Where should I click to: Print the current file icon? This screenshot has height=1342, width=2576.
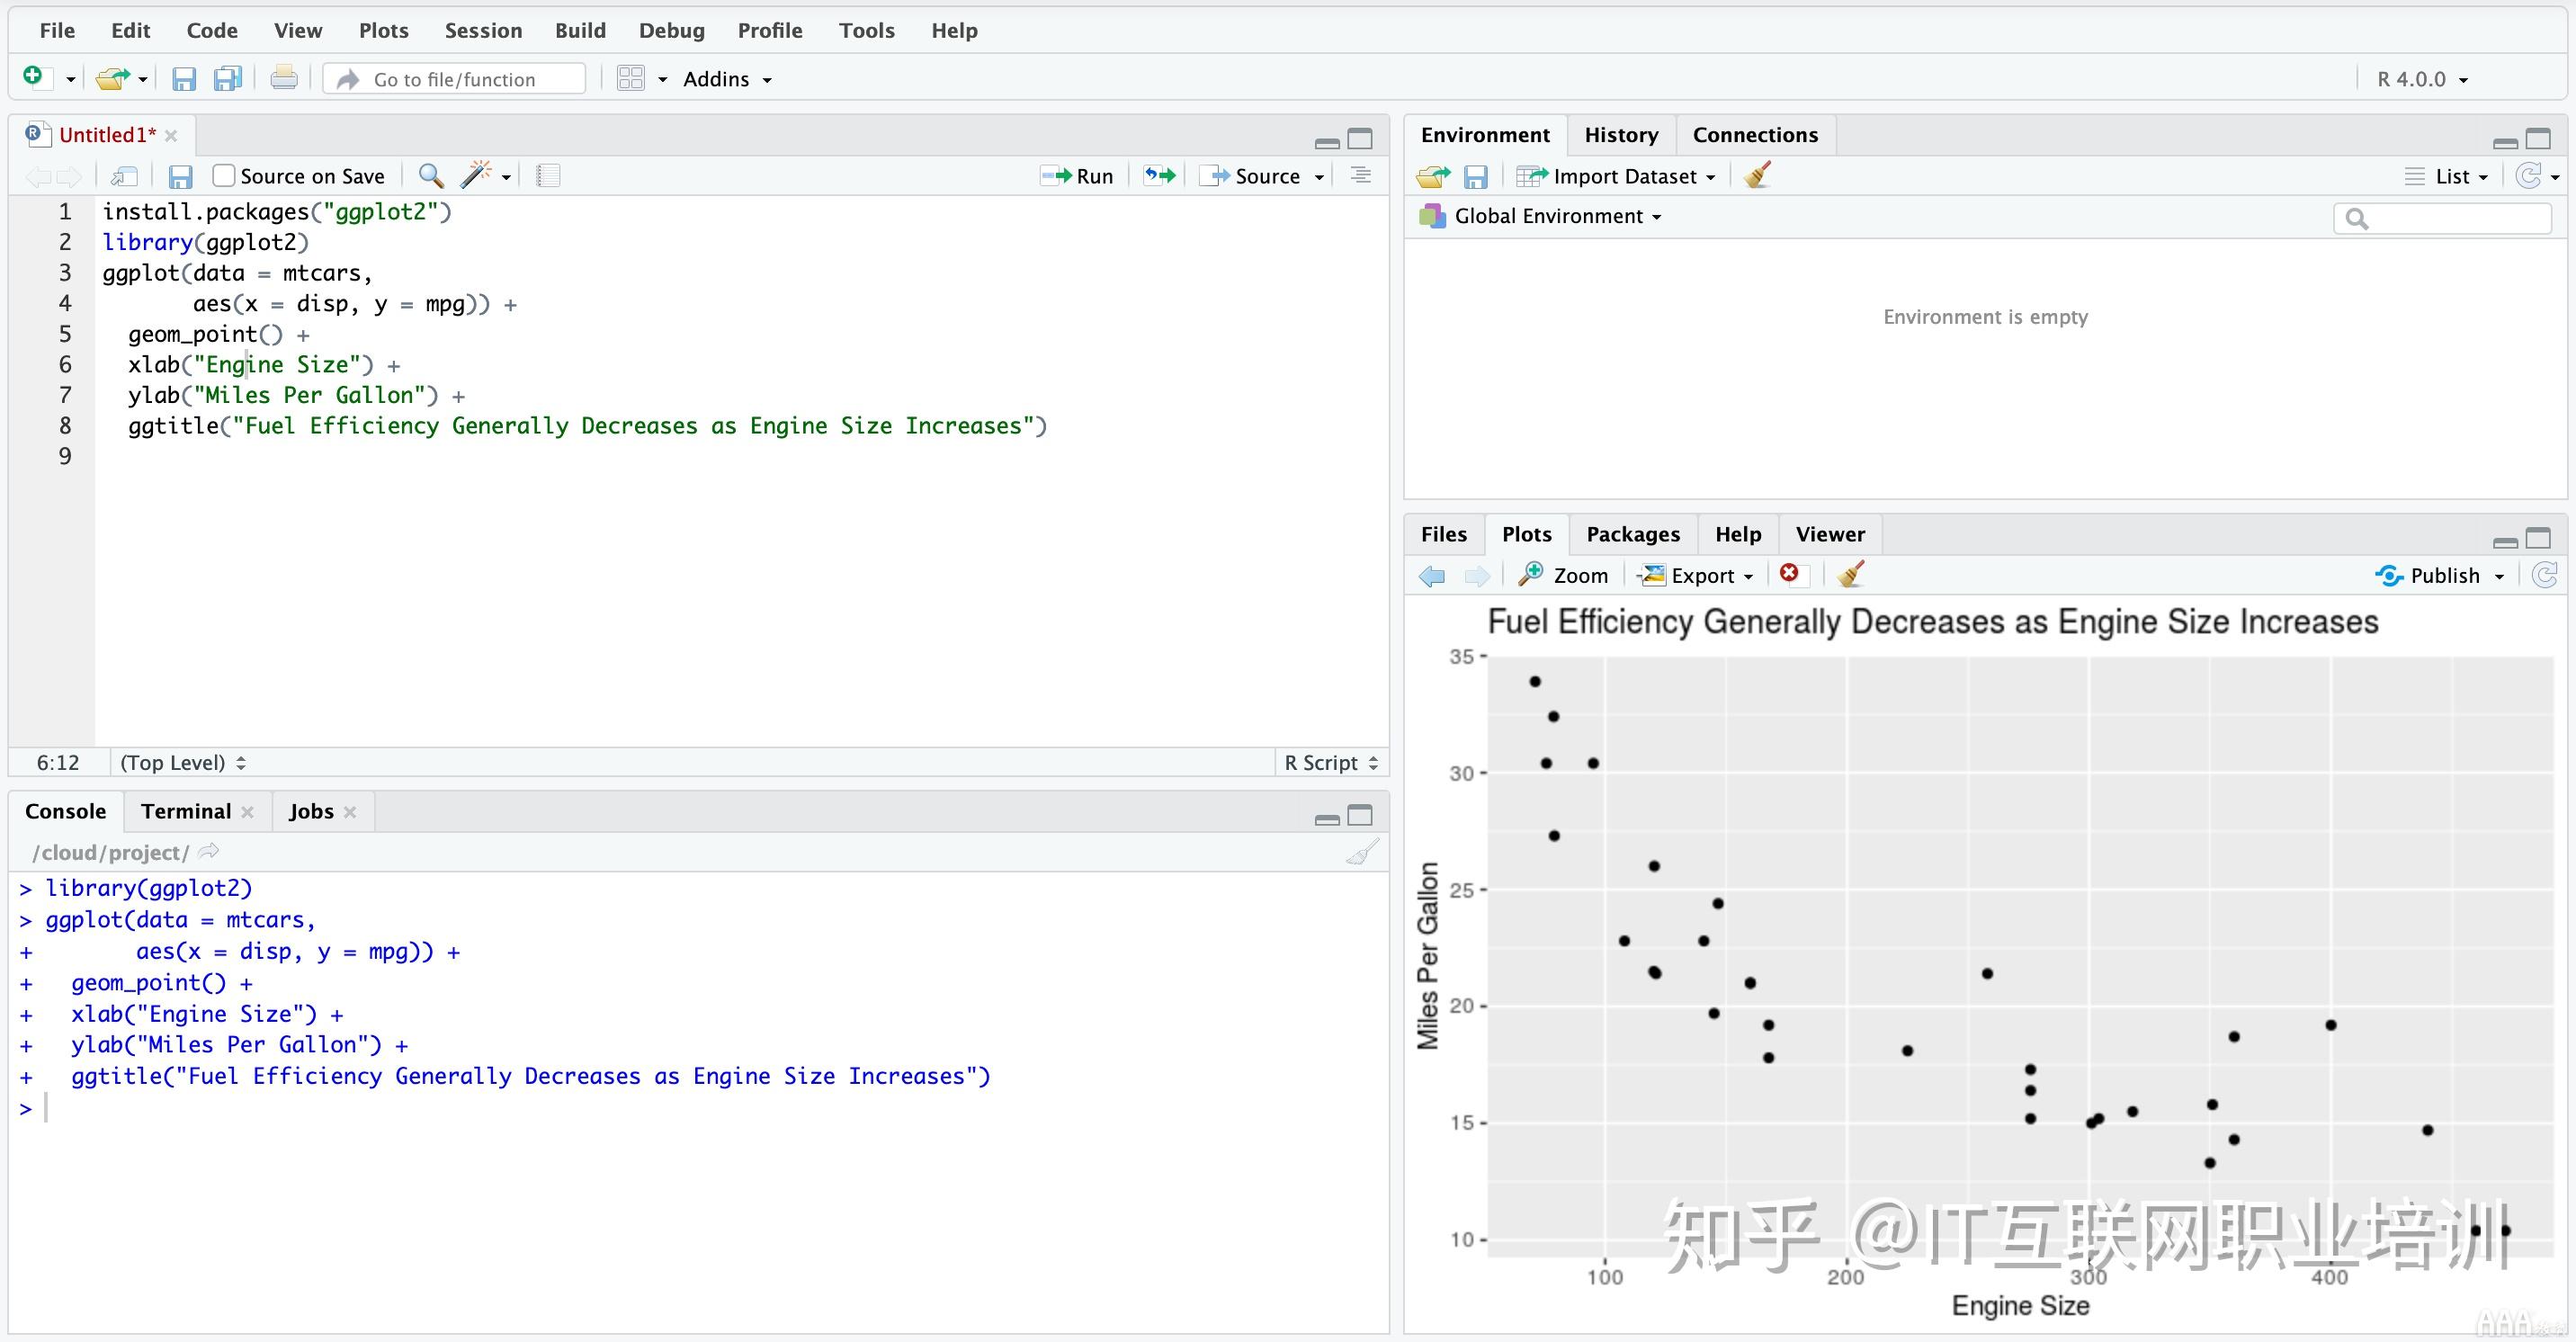[284, 78]
